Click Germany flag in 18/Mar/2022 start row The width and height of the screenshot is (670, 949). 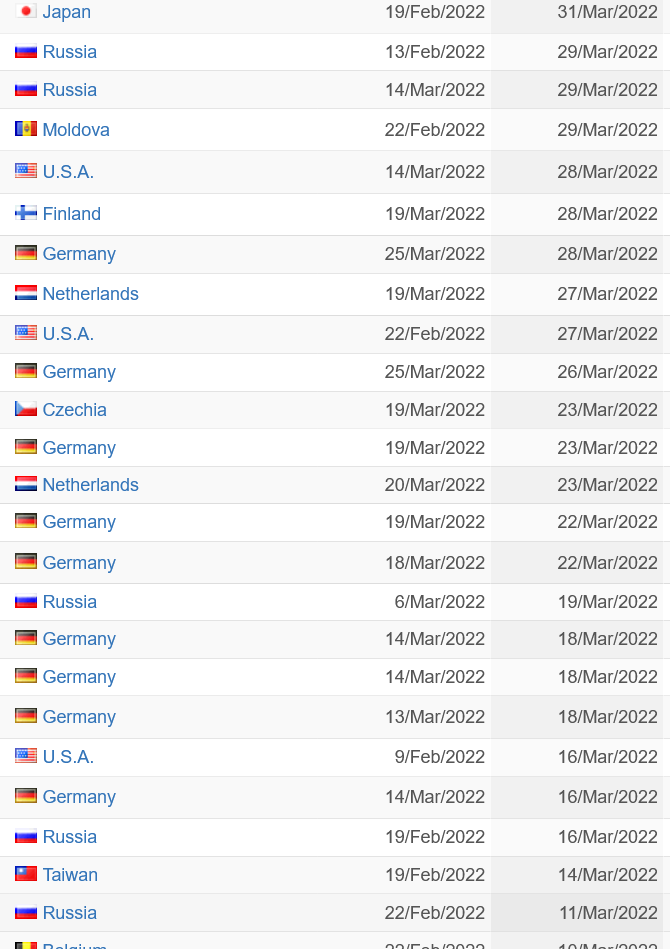point(26,561)
